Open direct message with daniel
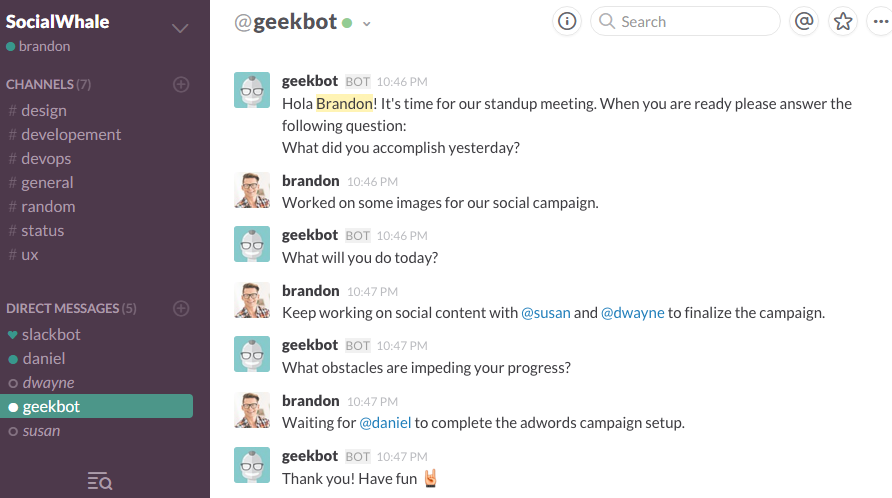The width and height of the screenshot is (892, 498). tap(43, 358)
